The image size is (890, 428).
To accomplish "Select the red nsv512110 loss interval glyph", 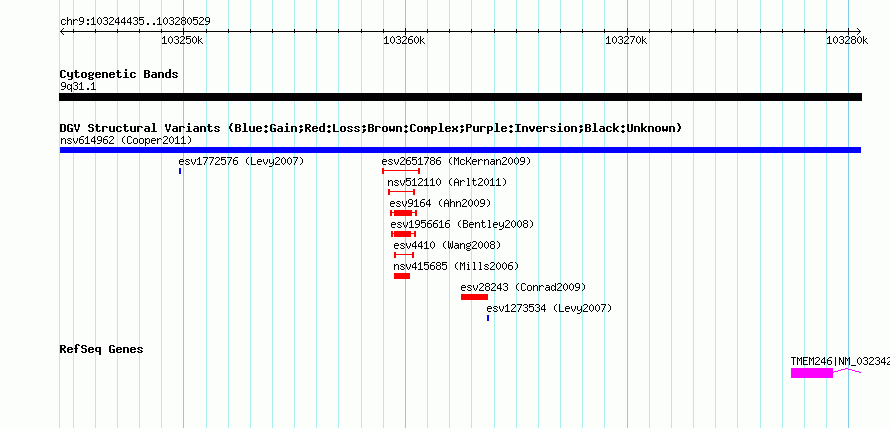I will (x=401, y=192).
